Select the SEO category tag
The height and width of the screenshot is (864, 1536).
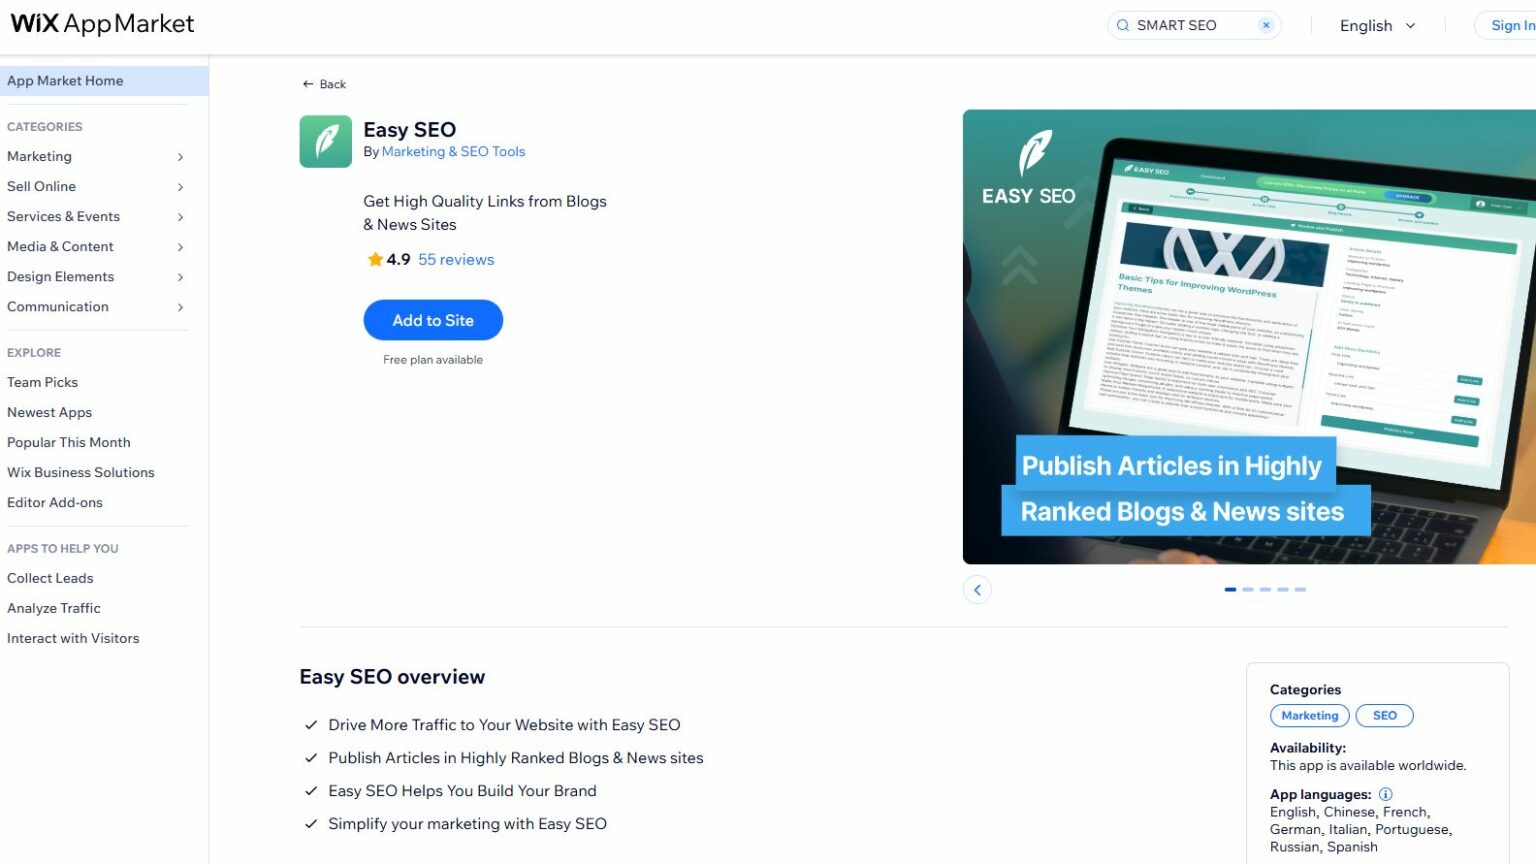[1384, 715]
